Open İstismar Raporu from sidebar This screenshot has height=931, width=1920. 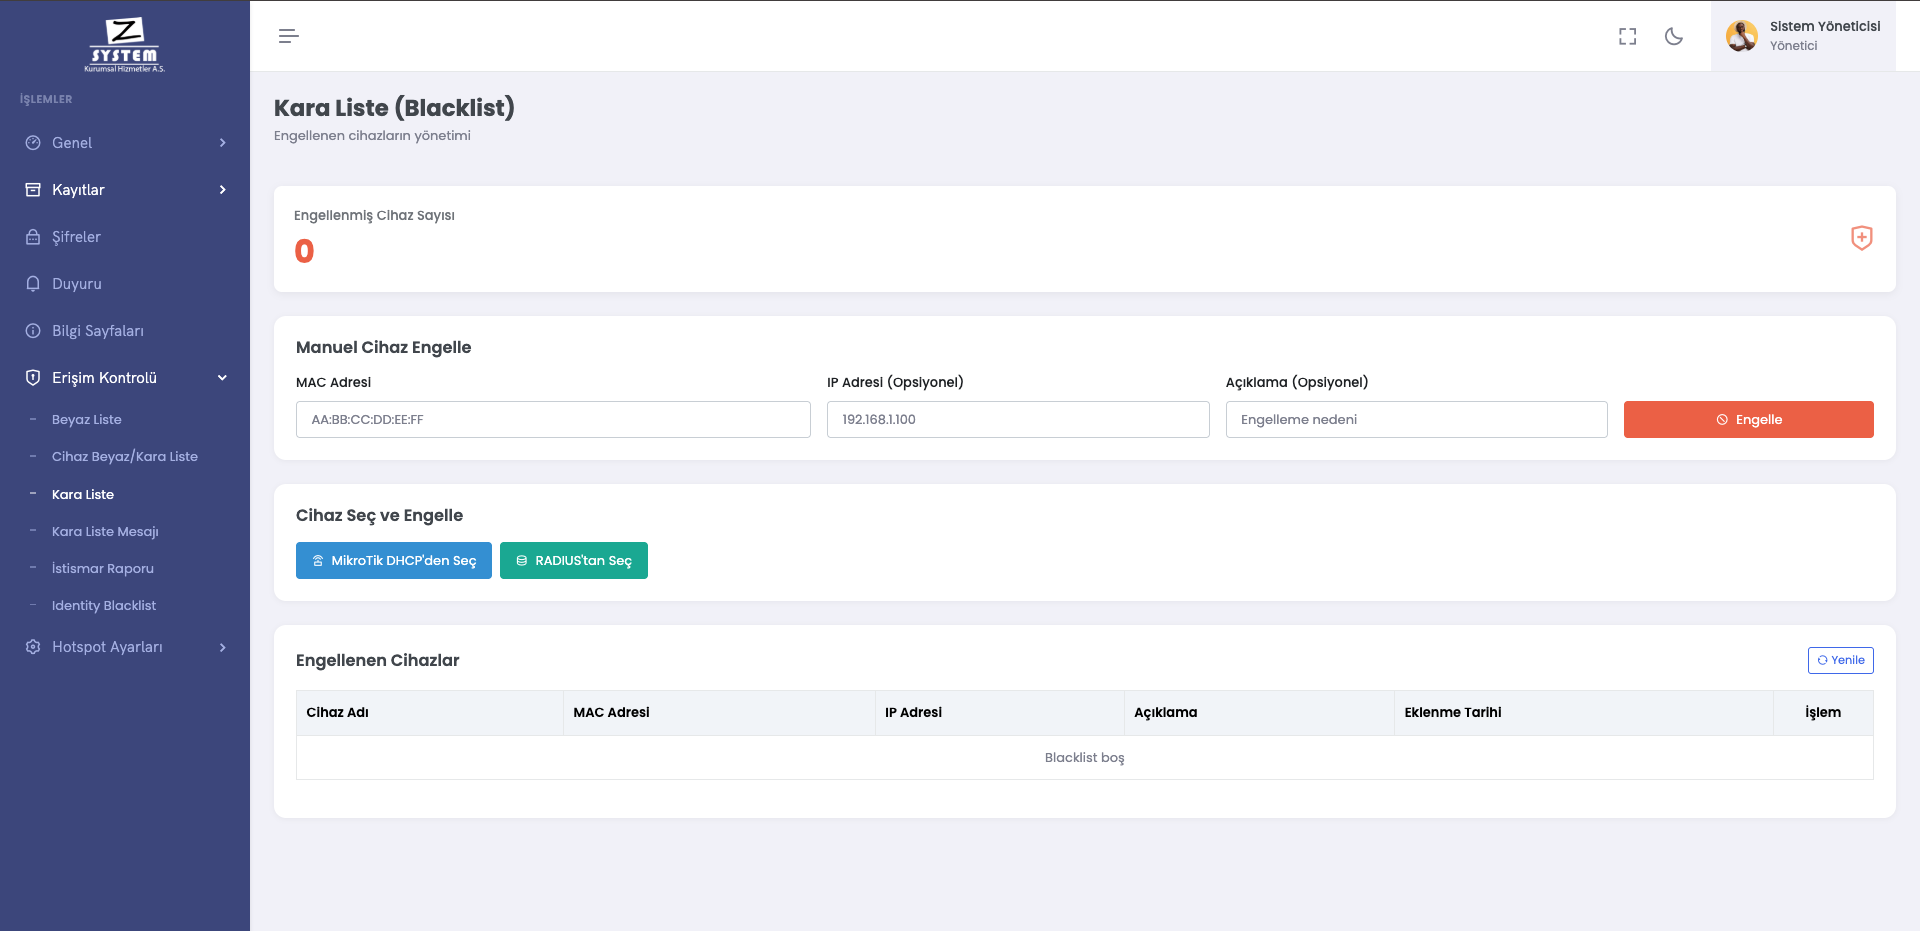coord(103,569)
